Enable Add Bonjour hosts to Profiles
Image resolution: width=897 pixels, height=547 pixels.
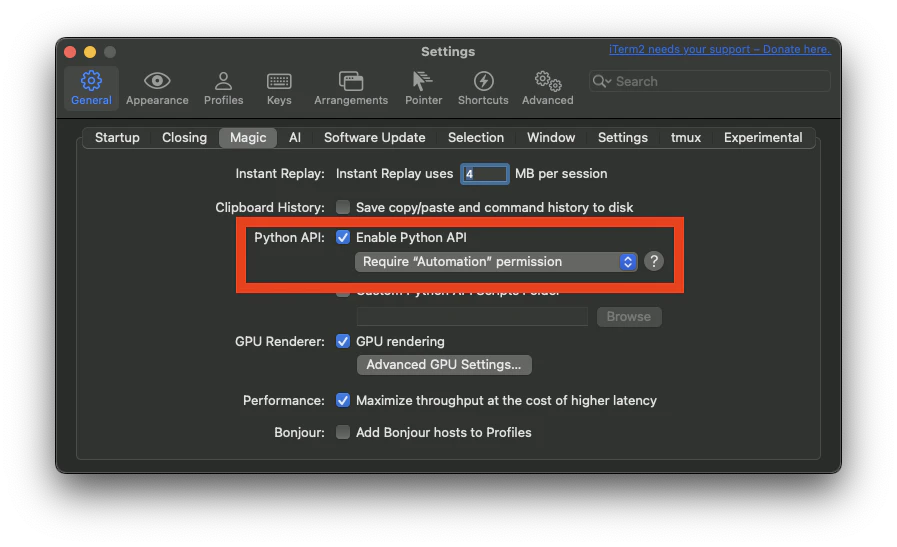(343, 433)
